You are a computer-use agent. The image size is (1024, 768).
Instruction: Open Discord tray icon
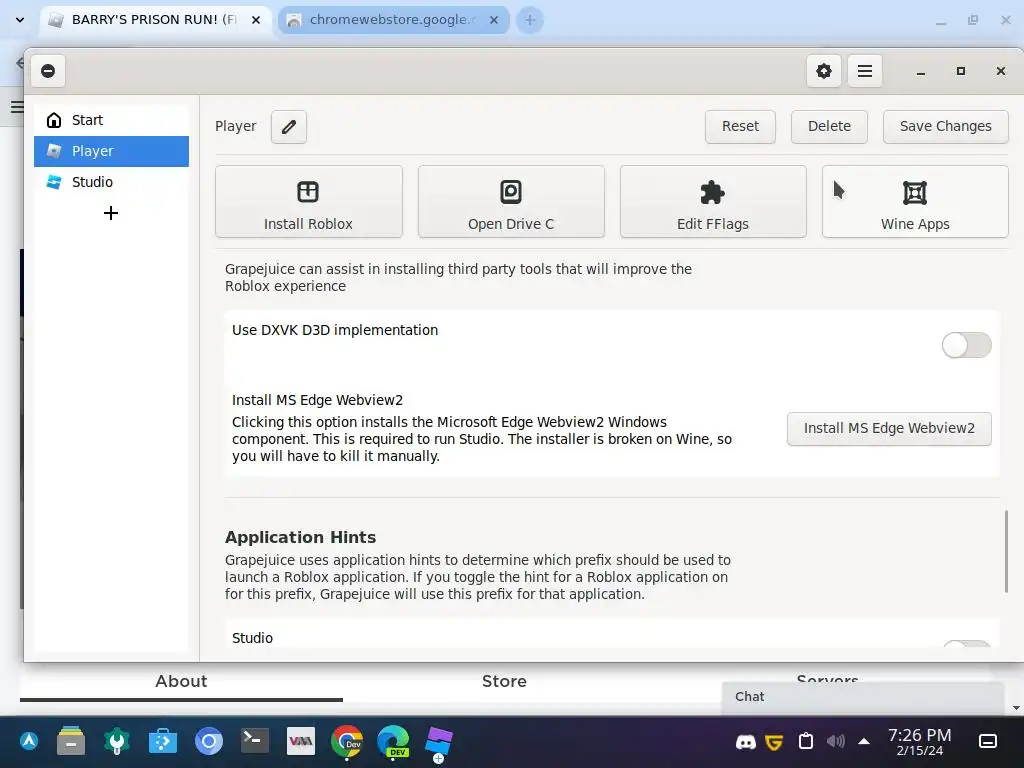745,742
